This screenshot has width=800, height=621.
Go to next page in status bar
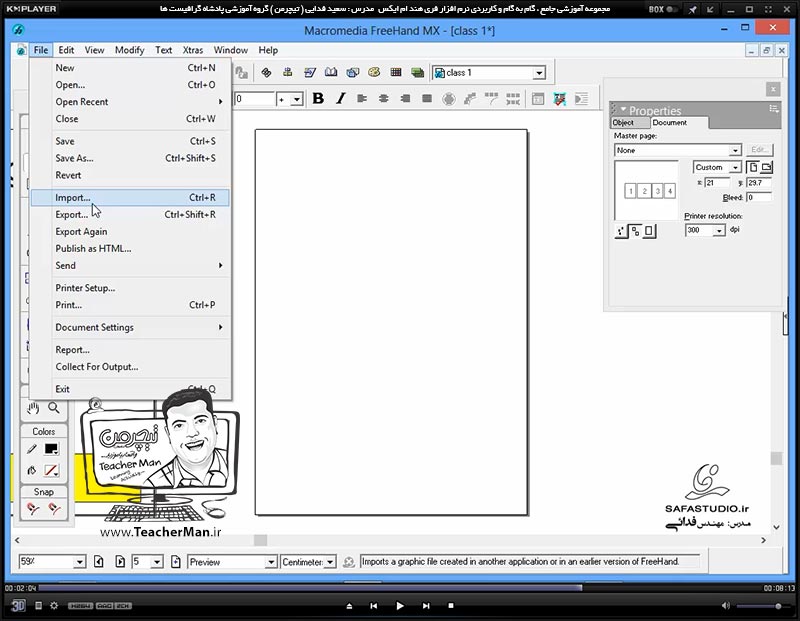coord(120,562)
